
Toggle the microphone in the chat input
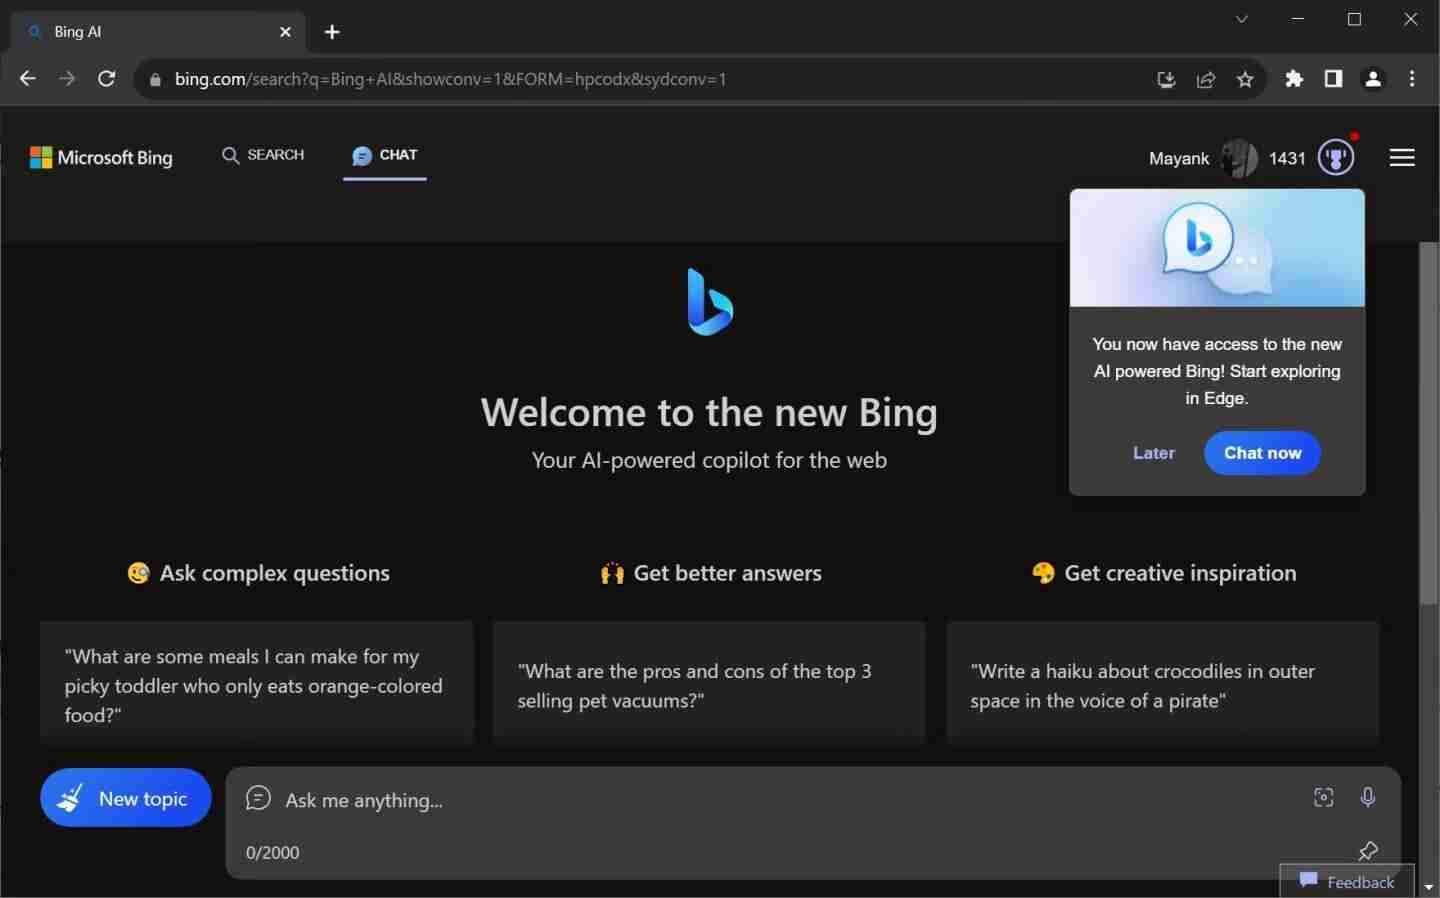coord(1368,798)
